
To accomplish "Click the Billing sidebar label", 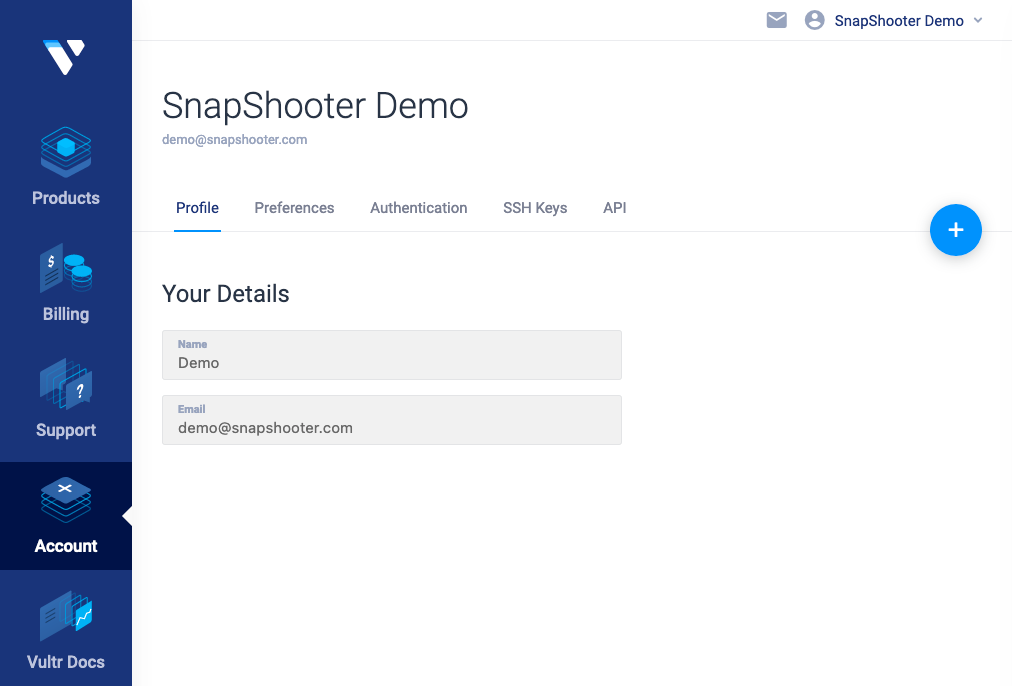I will 66,314.
